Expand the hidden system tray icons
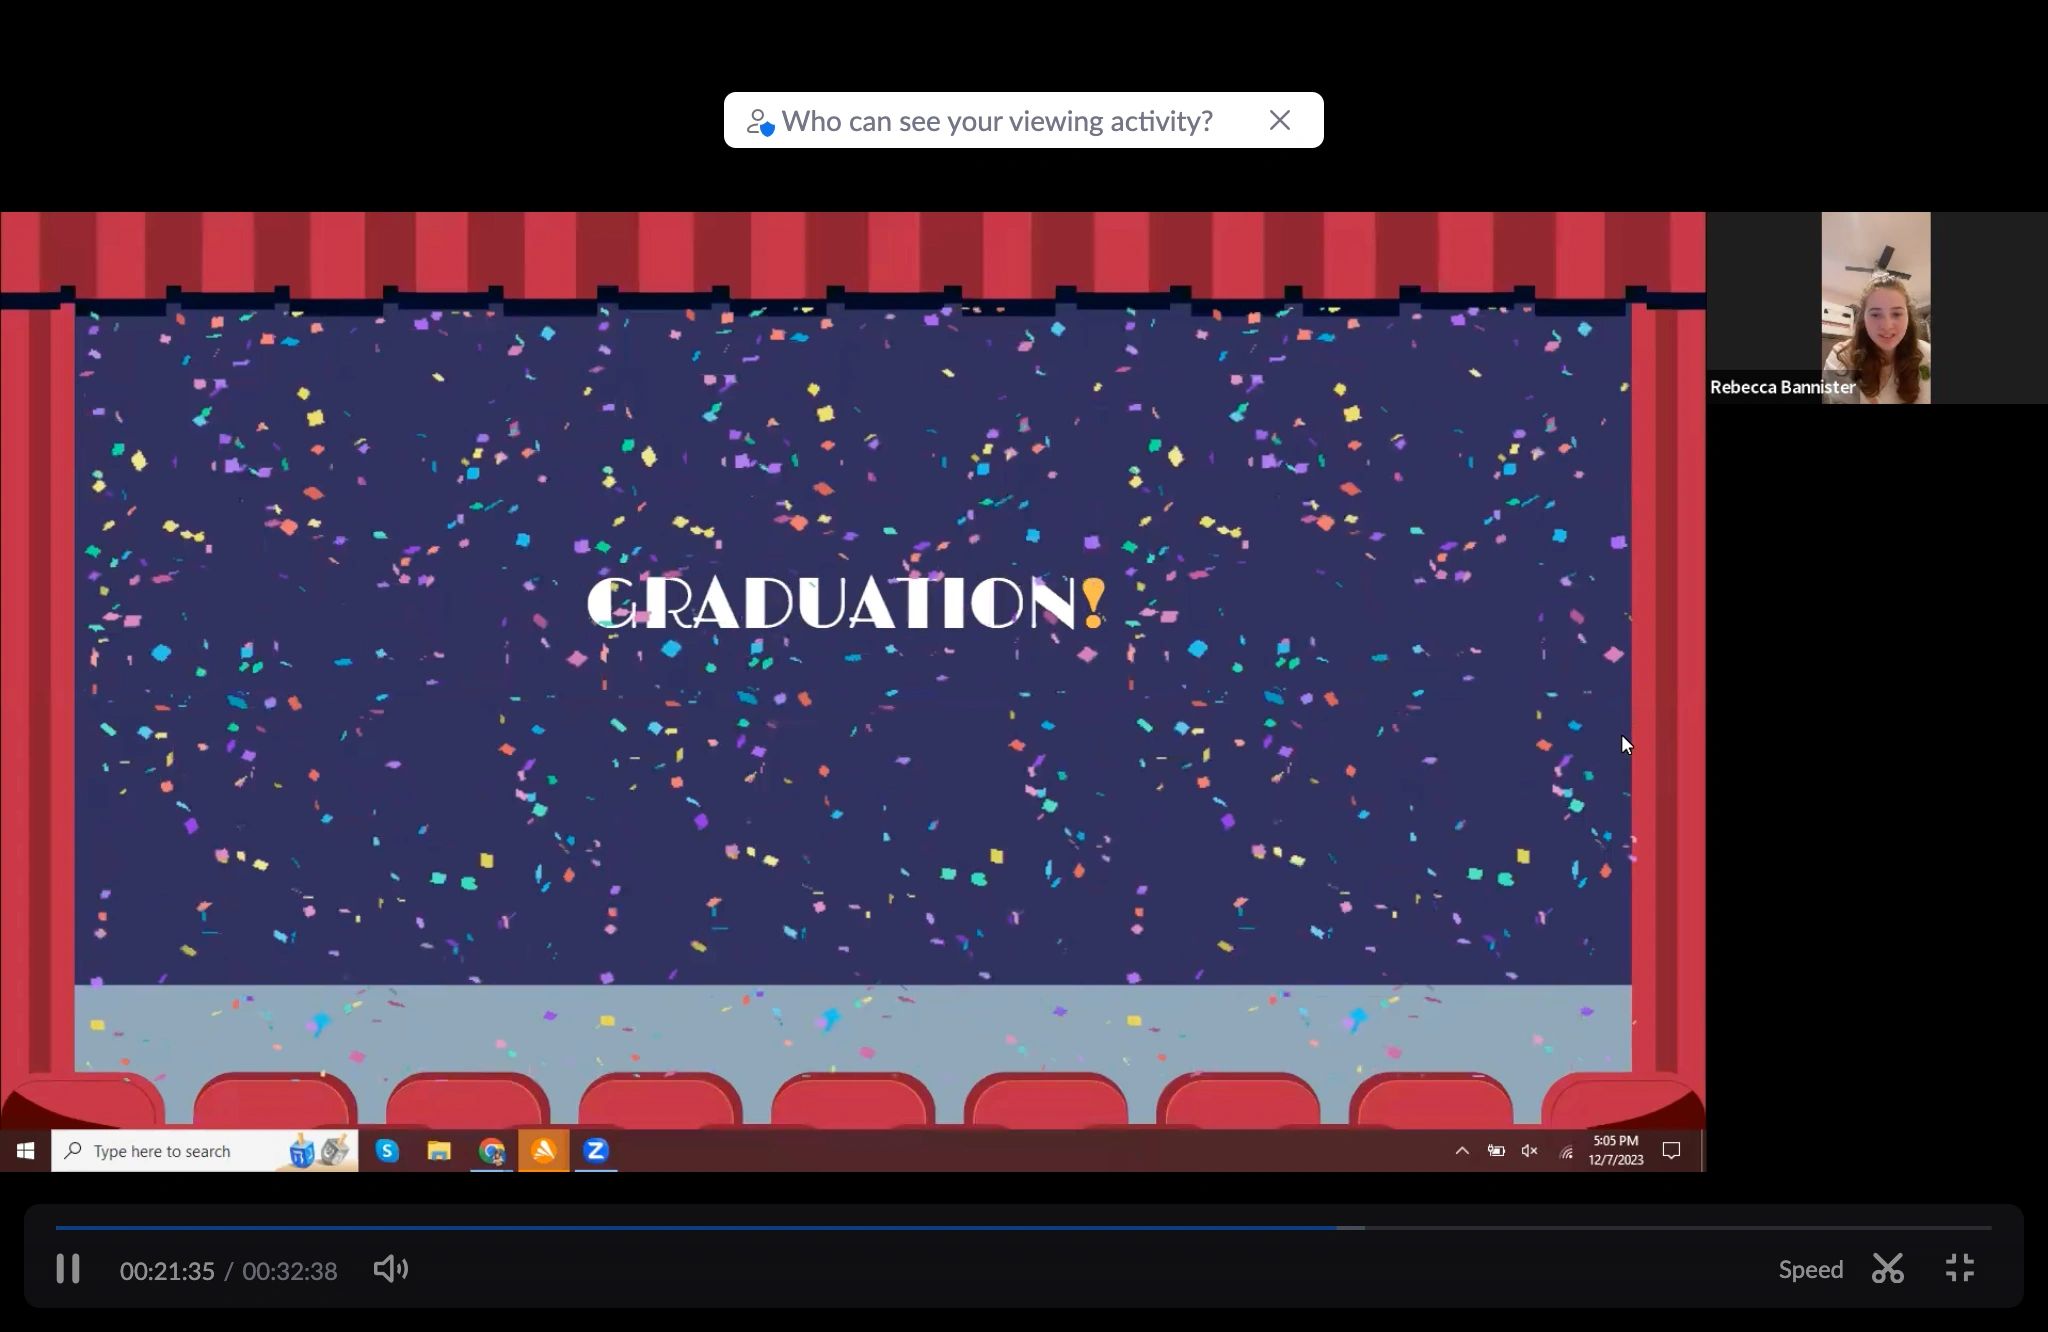Screen dimensions: 2048x1332 (x=1461, y=1151)
